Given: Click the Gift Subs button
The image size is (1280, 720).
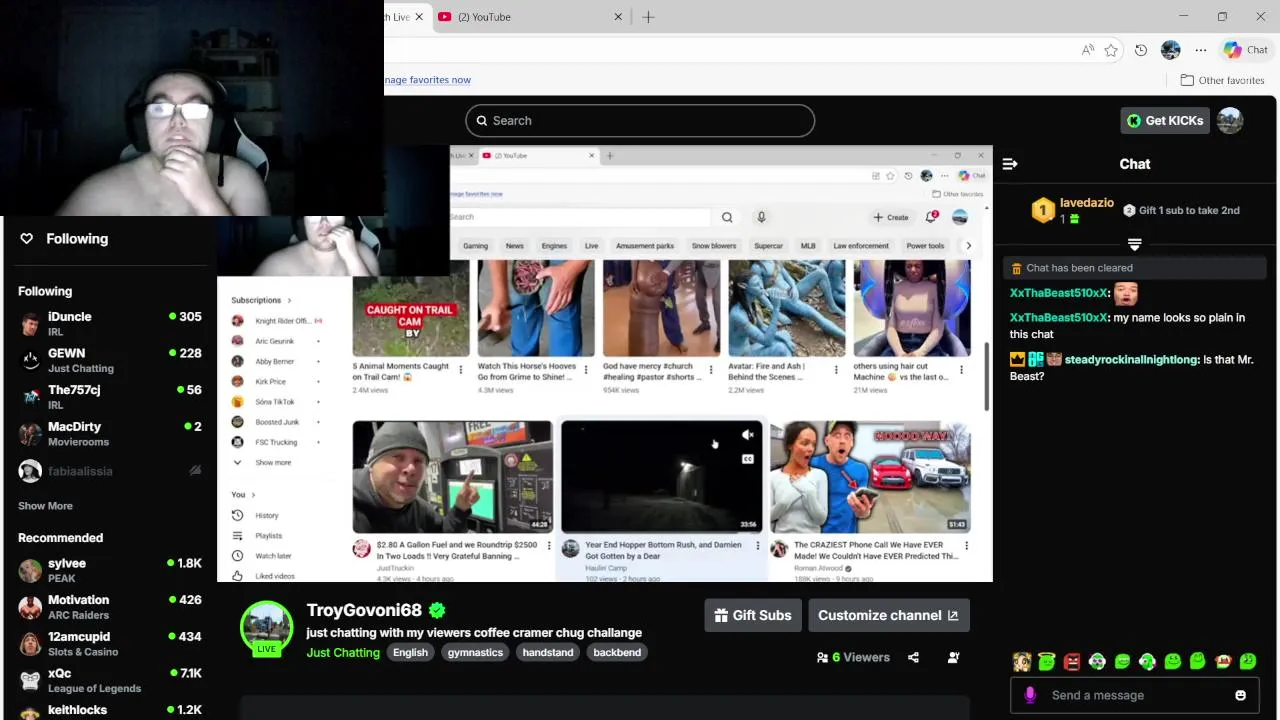Looking at the screenshot, I should coord(753,616).
